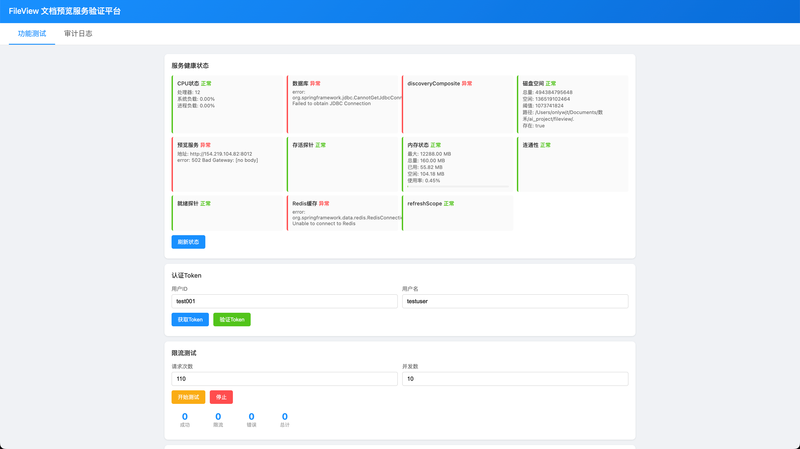Screen dimensions: 800x449
Task: Click the 认证Token section heading
Action: point(186,275)
